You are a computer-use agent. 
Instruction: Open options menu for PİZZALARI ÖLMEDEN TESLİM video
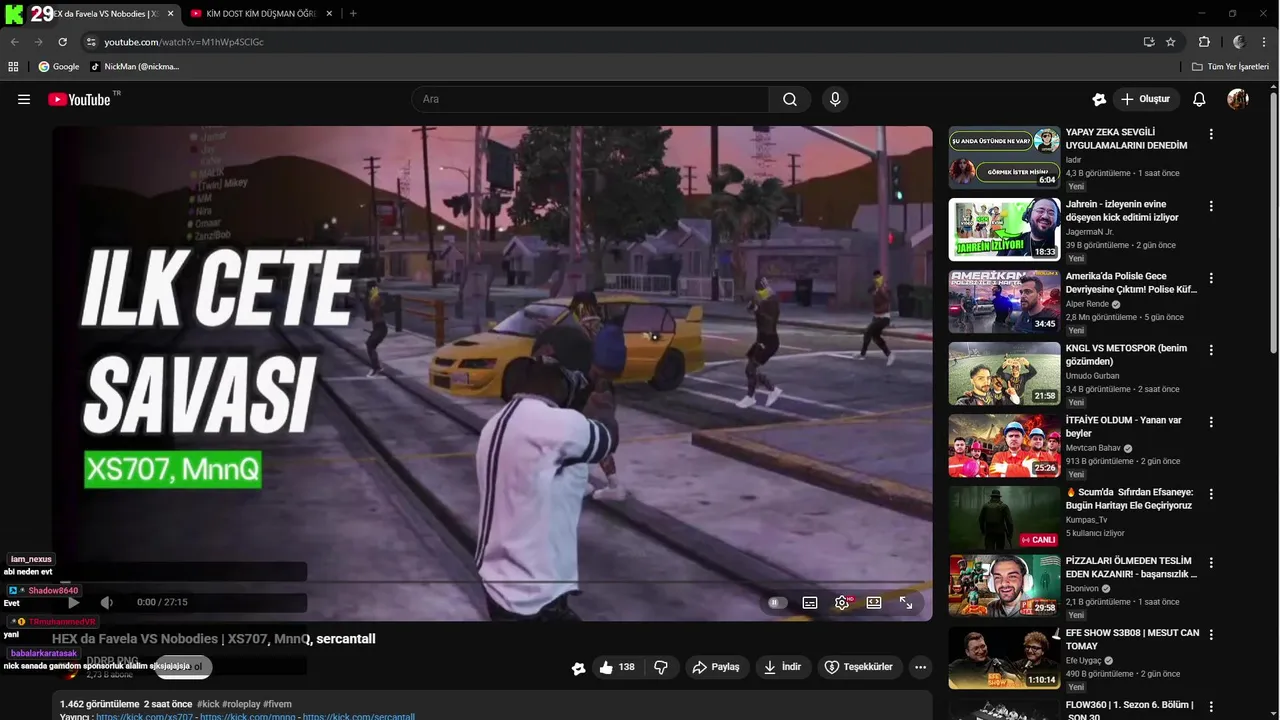point(1211,563)
